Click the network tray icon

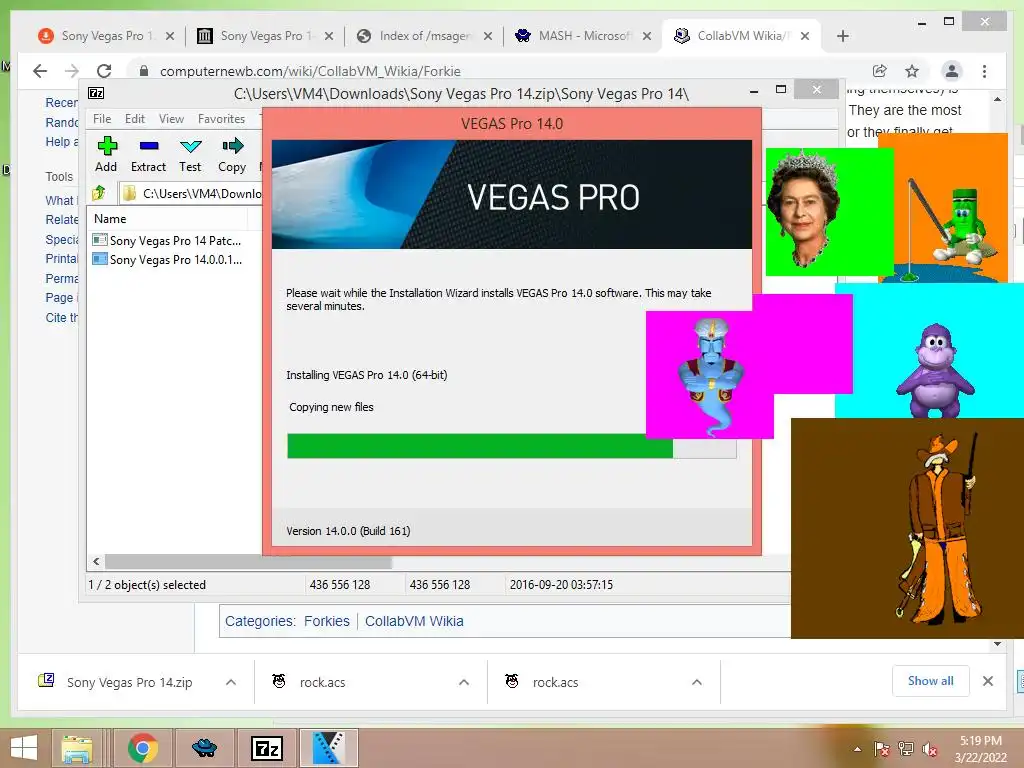(x=906, y=749)
